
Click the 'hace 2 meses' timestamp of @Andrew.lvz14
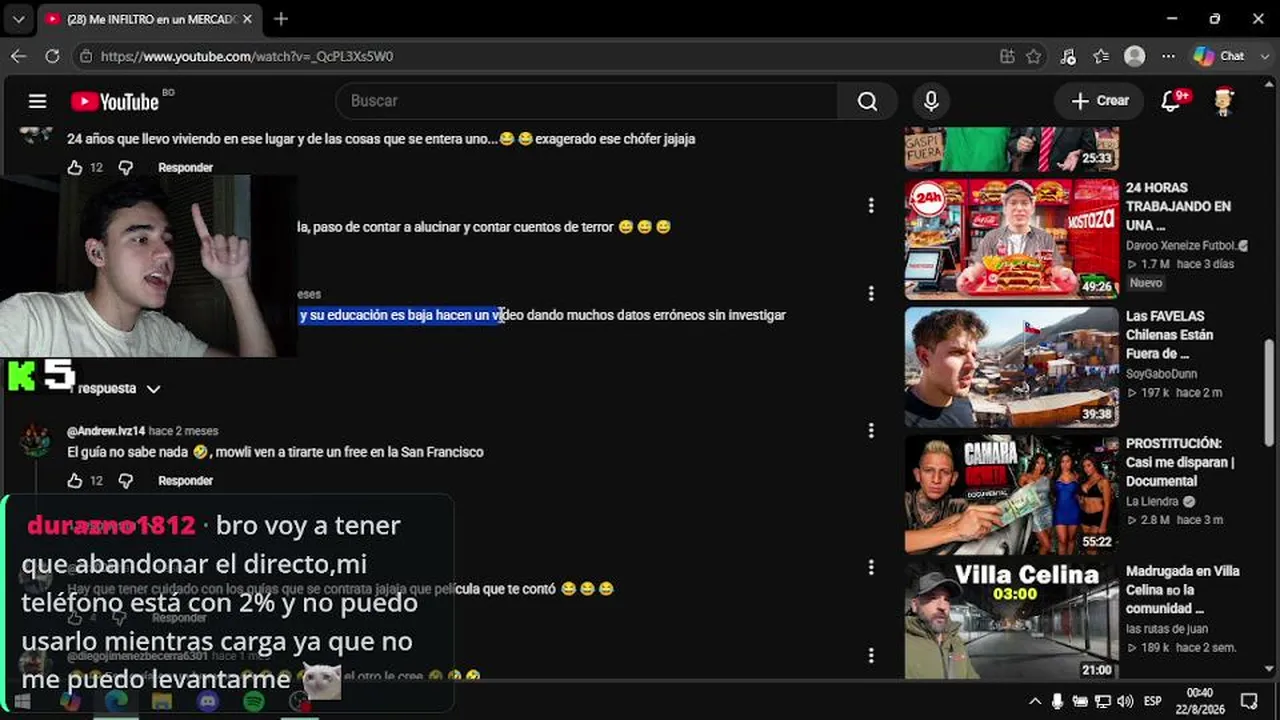[183, 431]
